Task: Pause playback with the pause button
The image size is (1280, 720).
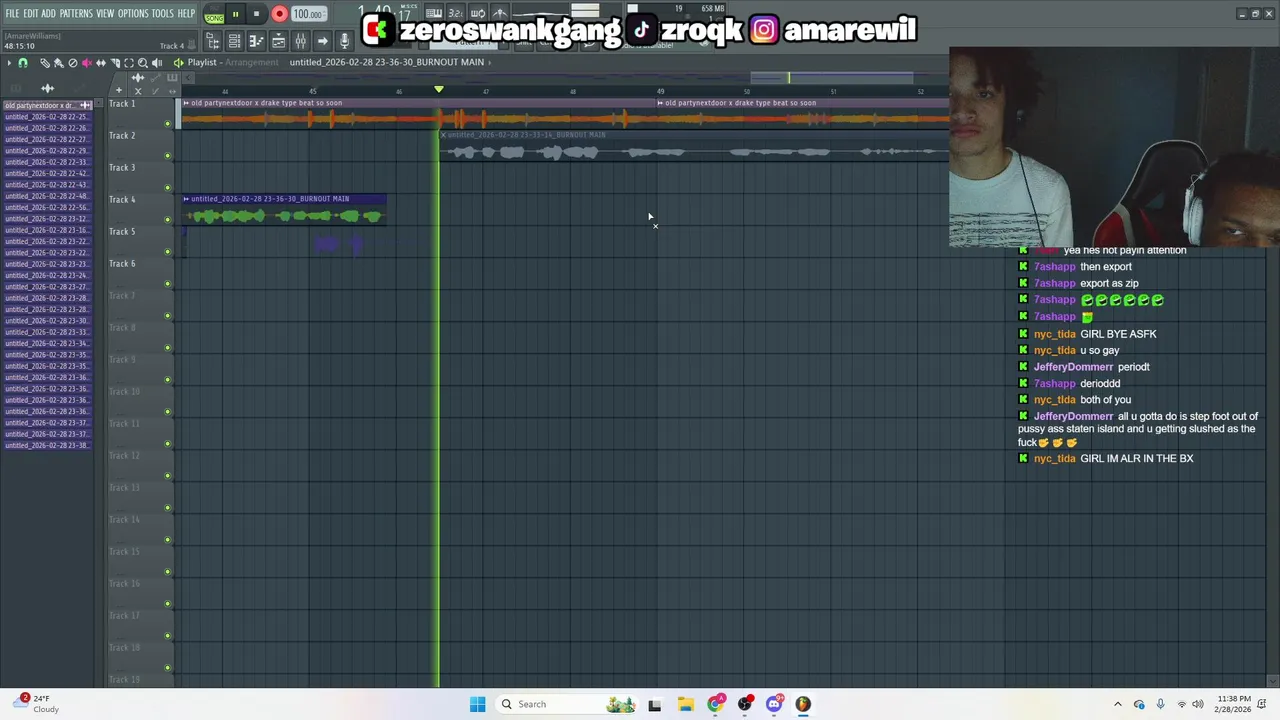Action: [x=235, y=14]
